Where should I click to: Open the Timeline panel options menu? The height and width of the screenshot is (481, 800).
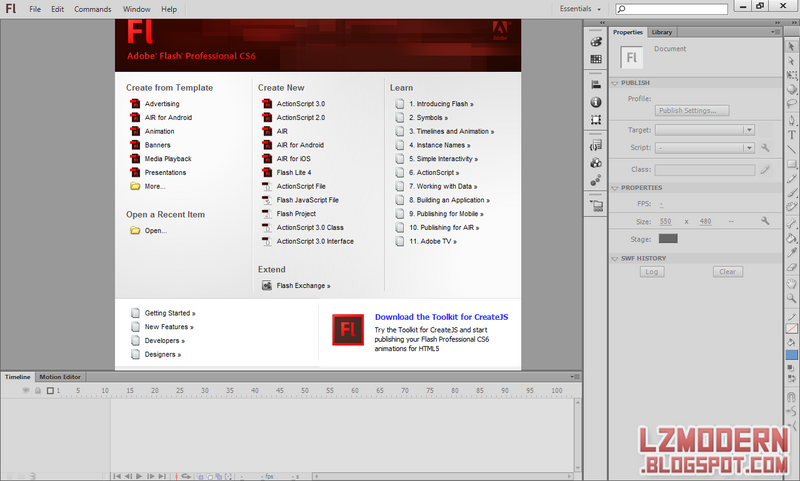coord(575,377)
